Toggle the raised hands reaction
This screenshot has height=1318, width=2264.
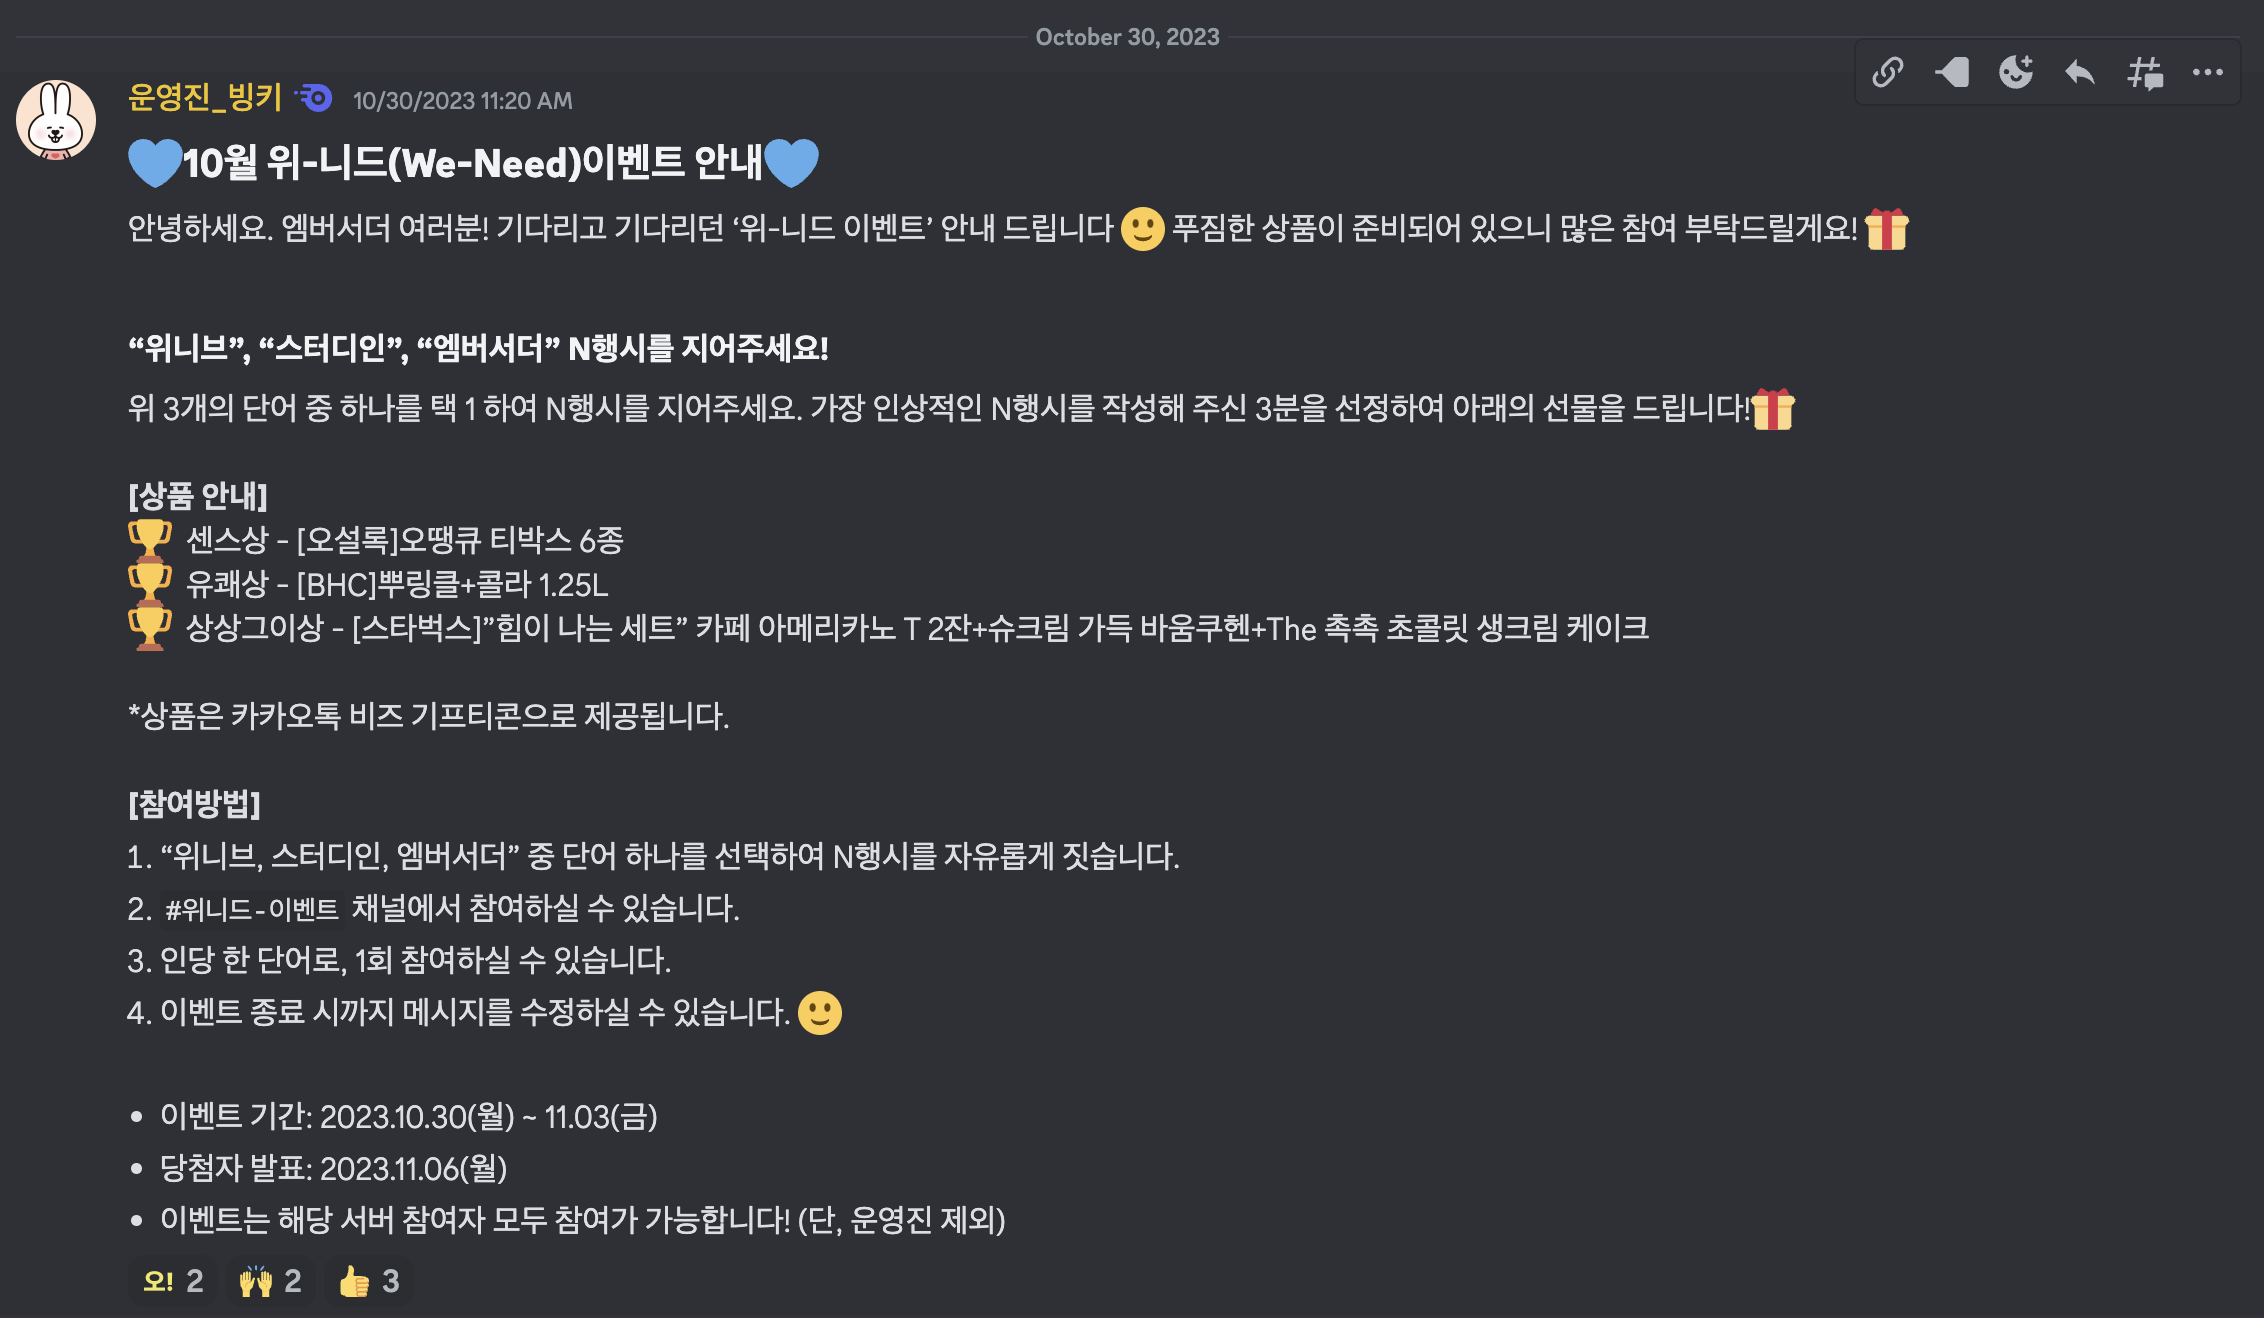(x=271, y=1281)
